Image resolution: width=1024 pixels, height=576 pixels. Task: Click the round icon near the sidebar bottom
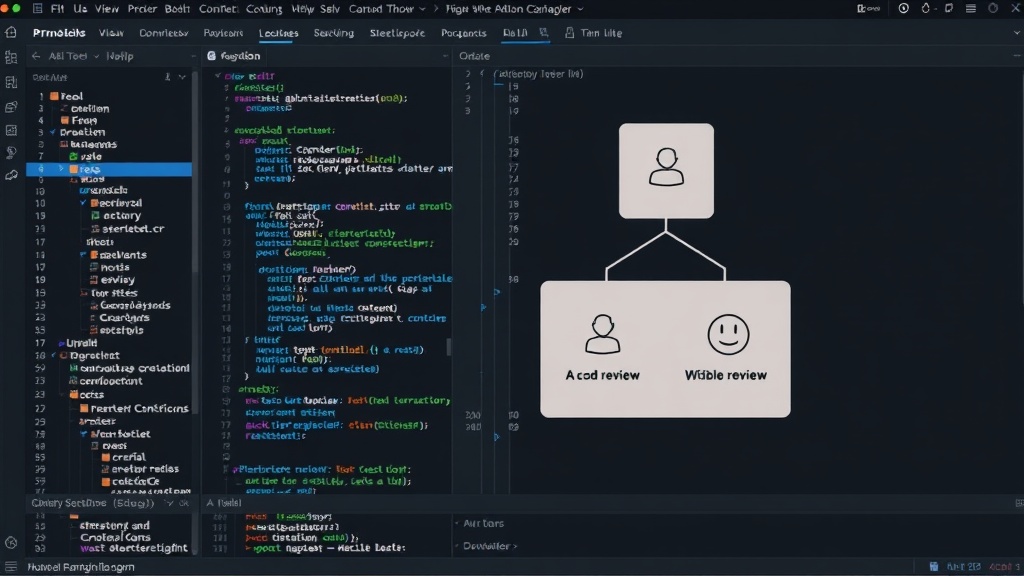tap(11, 543)
